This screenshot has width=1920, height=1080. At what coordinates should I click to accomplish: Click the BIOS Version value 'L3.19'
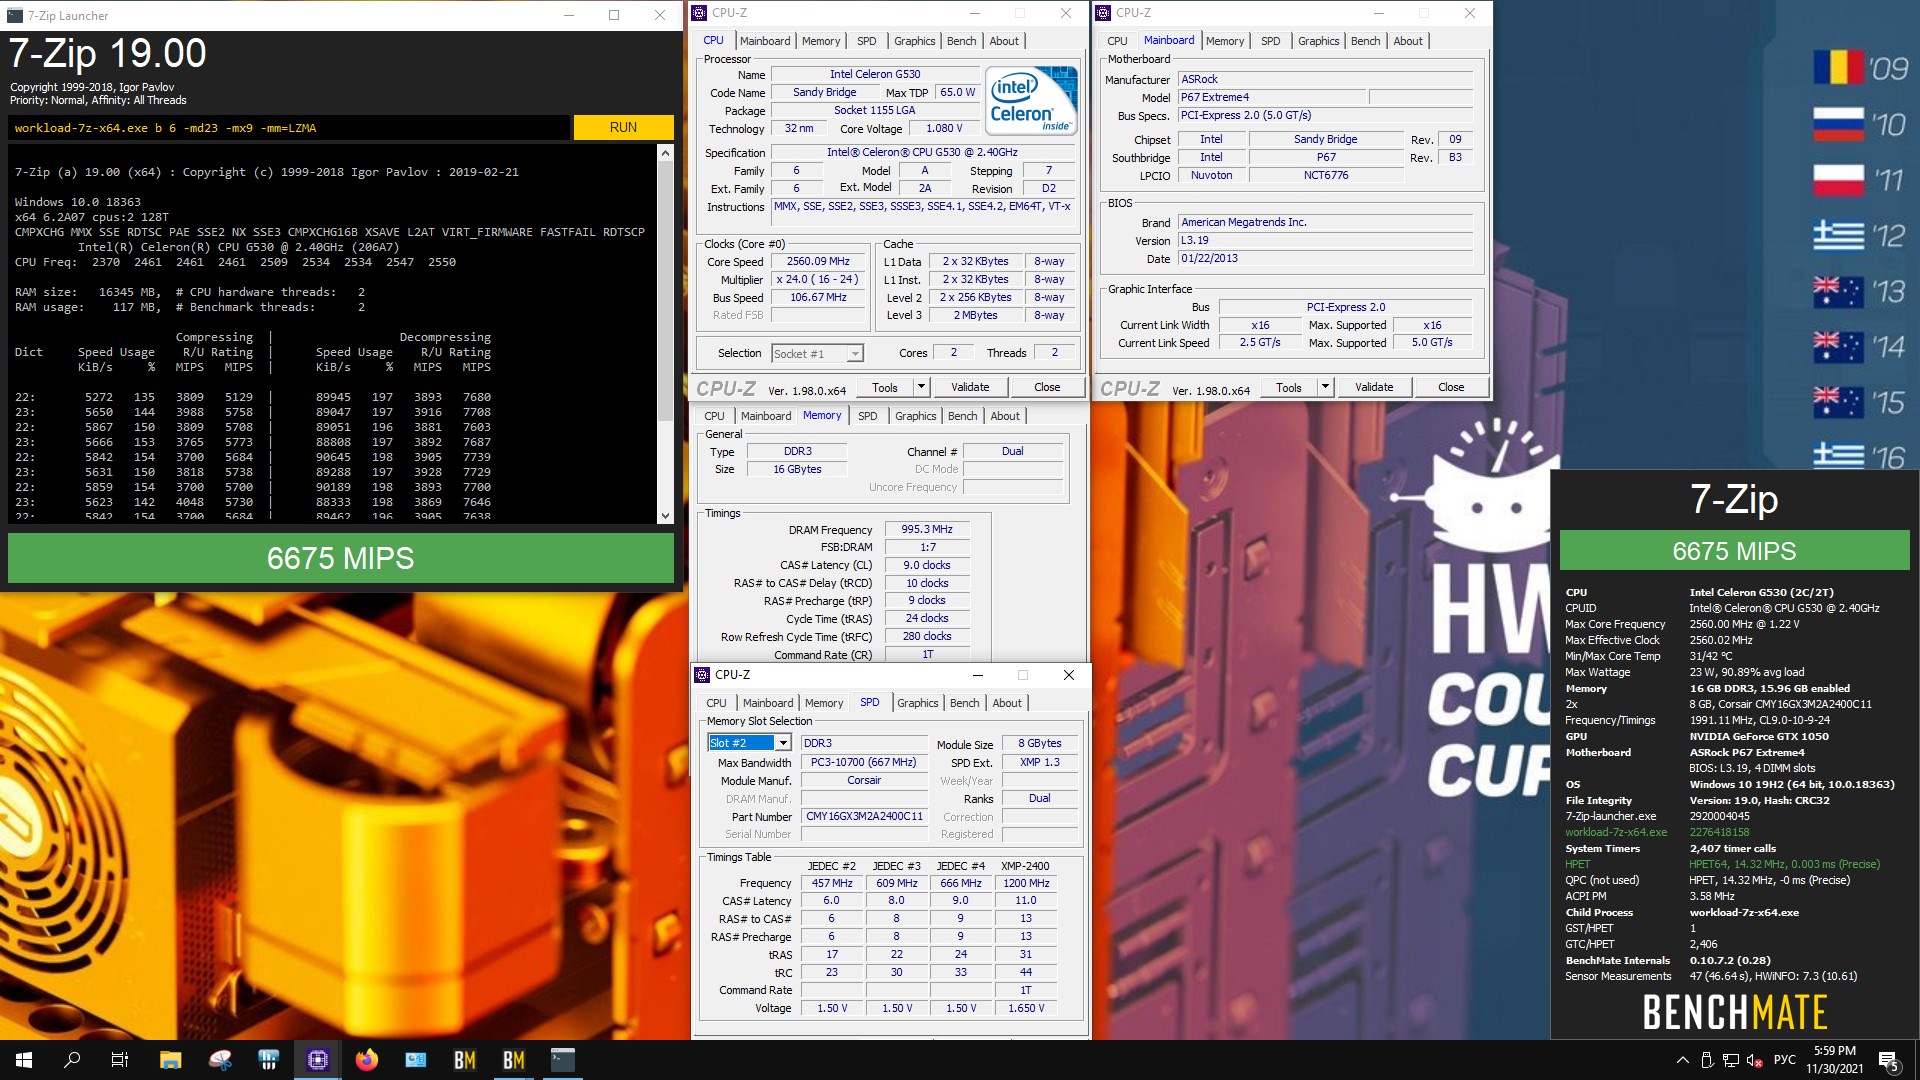(1325, 240)
